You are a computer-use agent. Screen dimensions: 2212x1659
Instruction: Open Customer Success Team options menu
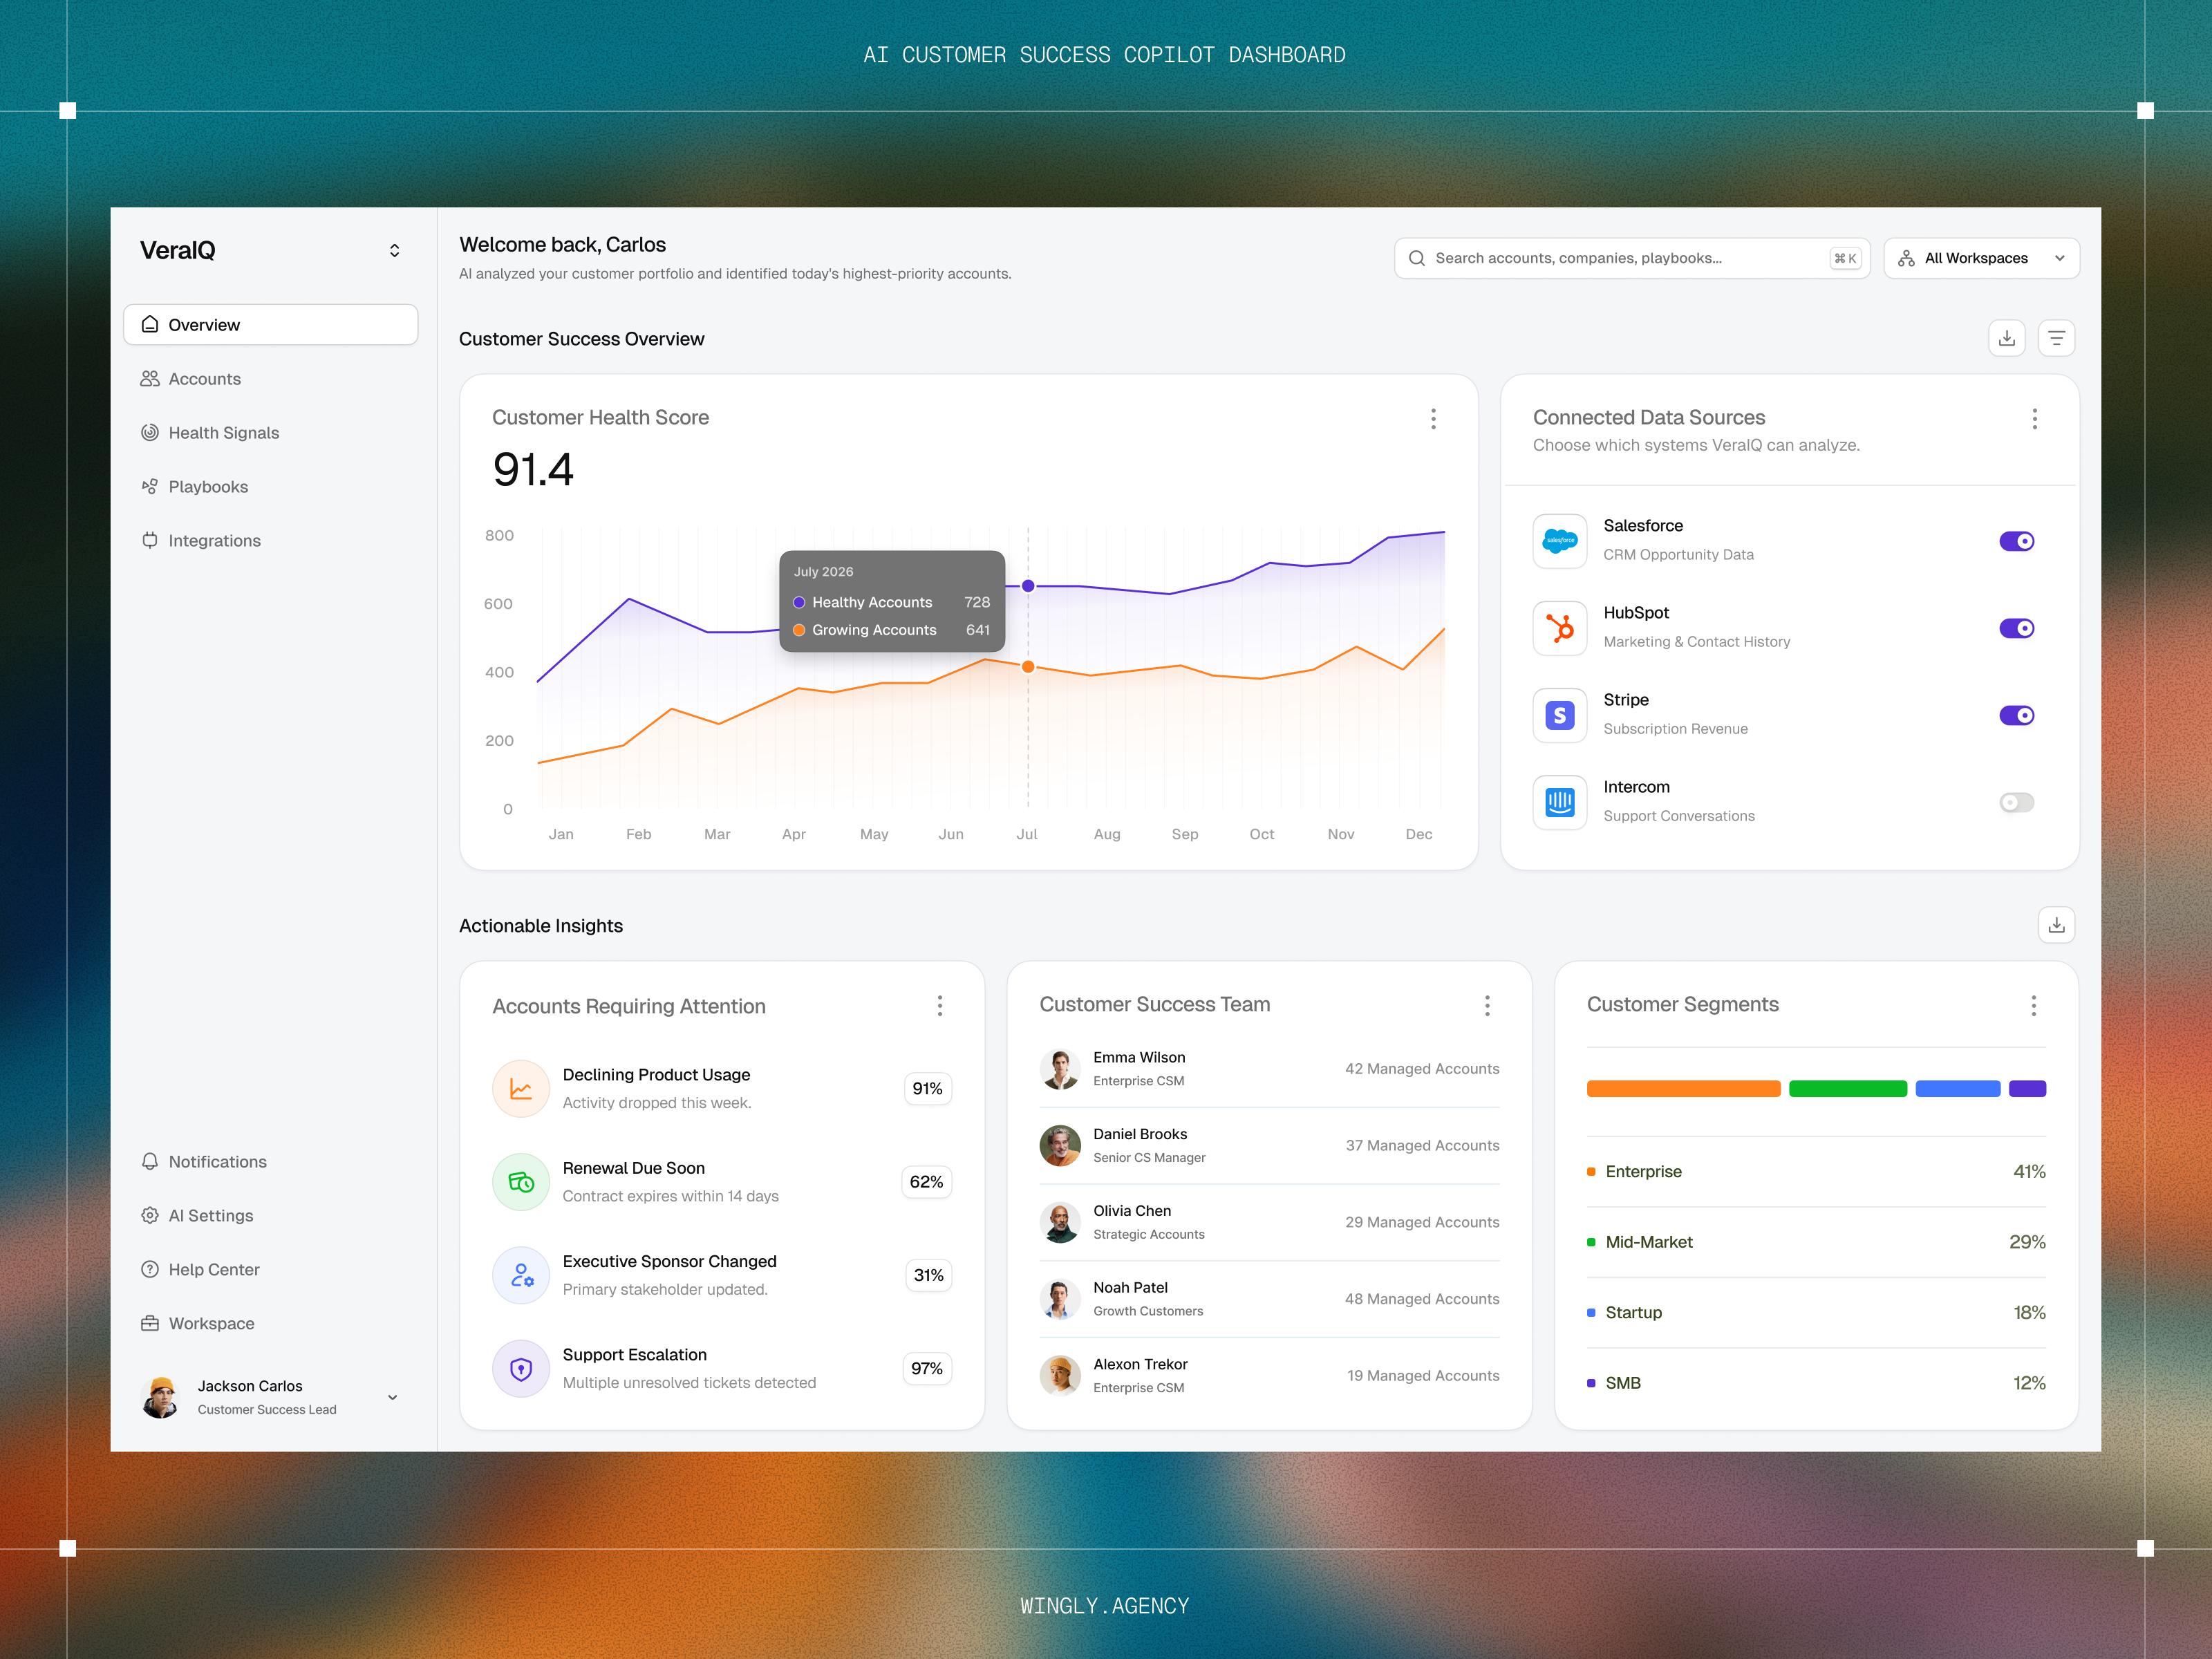(1487, 1006)
